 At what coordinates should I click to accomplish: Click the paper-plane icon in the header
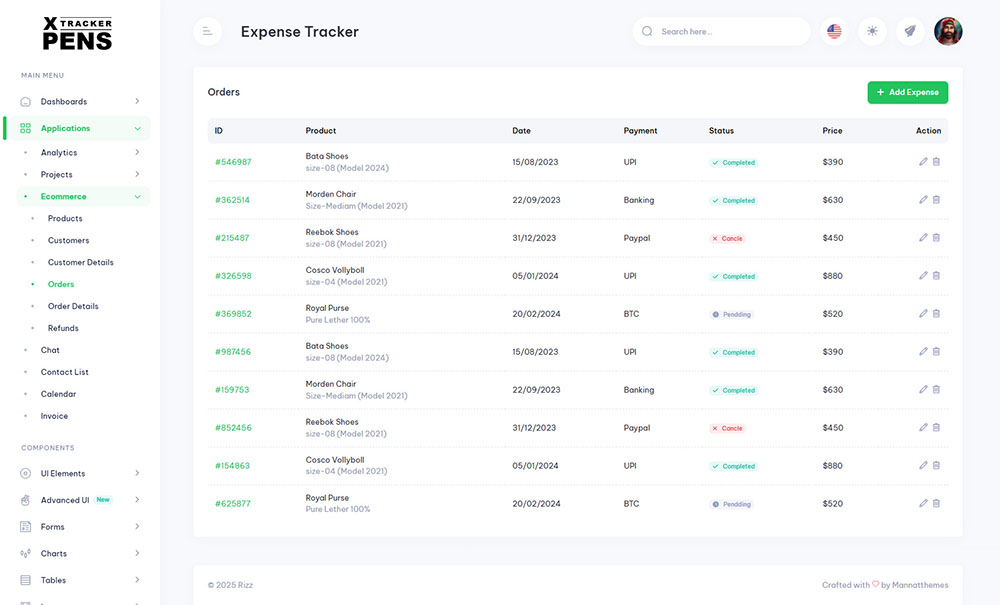click(910, 31)
